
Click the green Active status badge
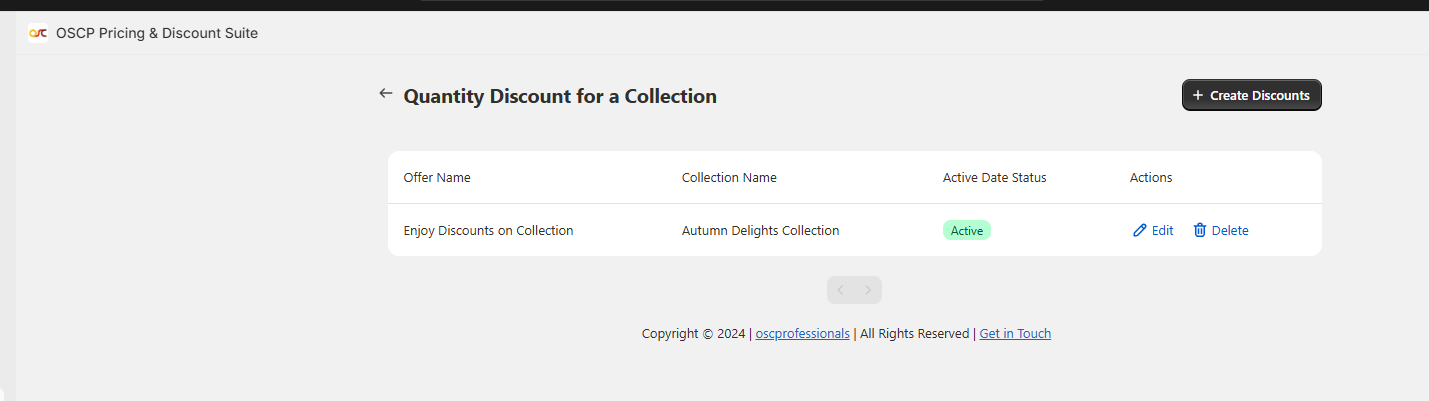[966, 231]
